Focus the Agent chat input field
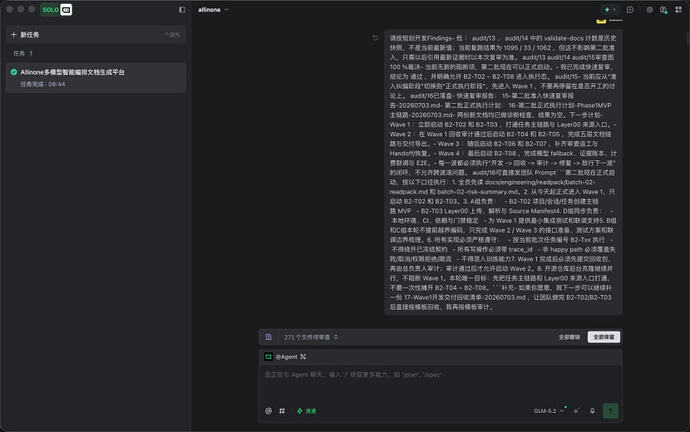The image size is (690, 432). point(440,383)
